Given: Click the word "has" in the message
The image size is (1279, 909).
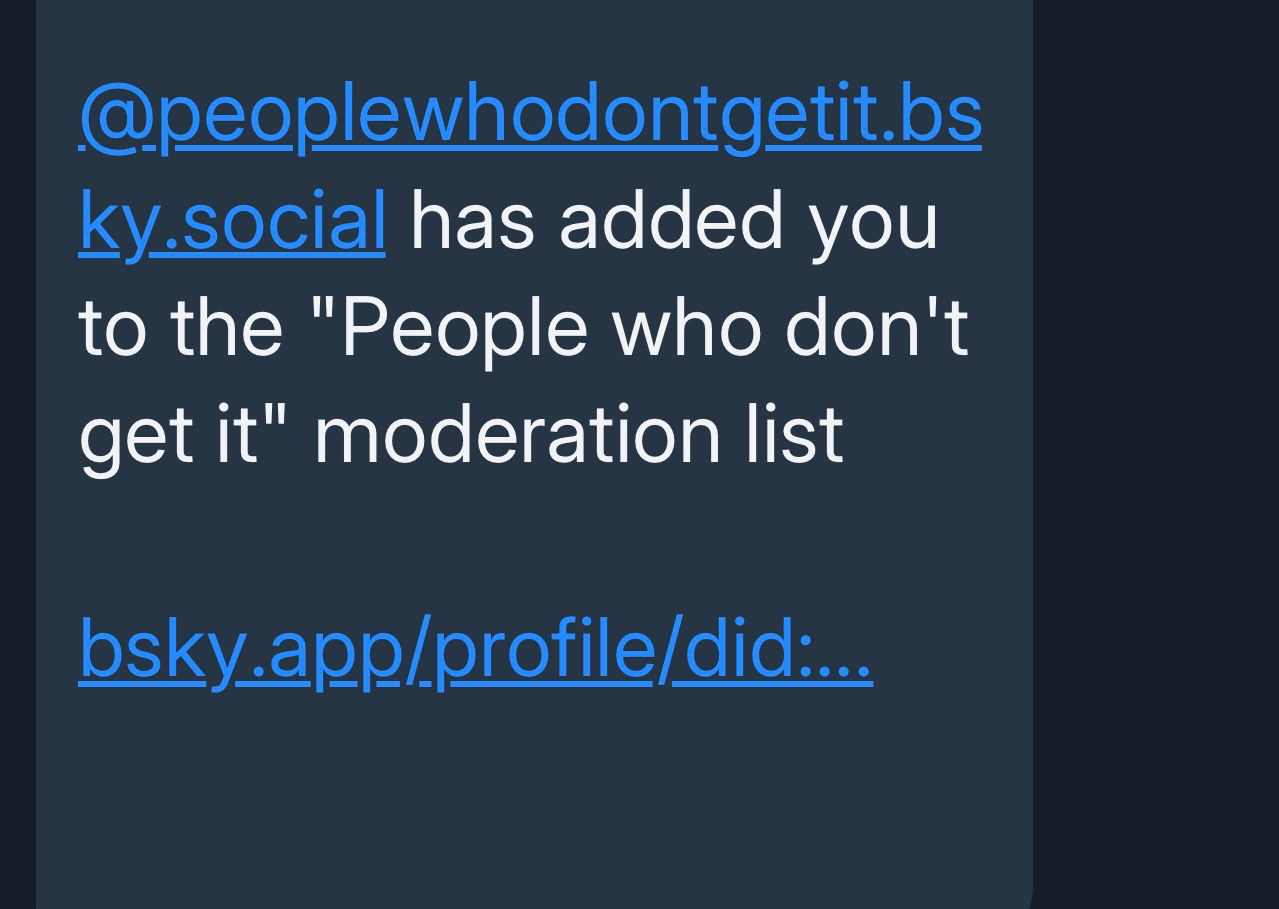Looking at the screenshot, I should click(472, 222).
